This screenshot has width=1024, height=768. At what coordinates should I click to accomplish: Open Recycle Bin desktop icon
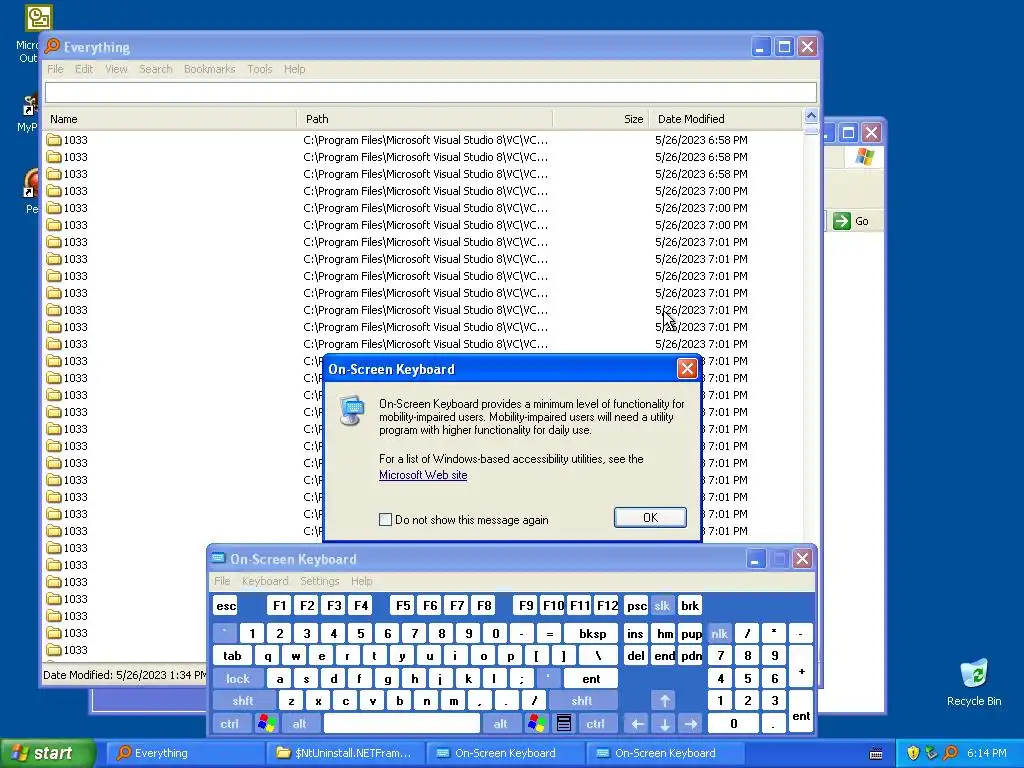pyautogui.click(x=974, y=682)
